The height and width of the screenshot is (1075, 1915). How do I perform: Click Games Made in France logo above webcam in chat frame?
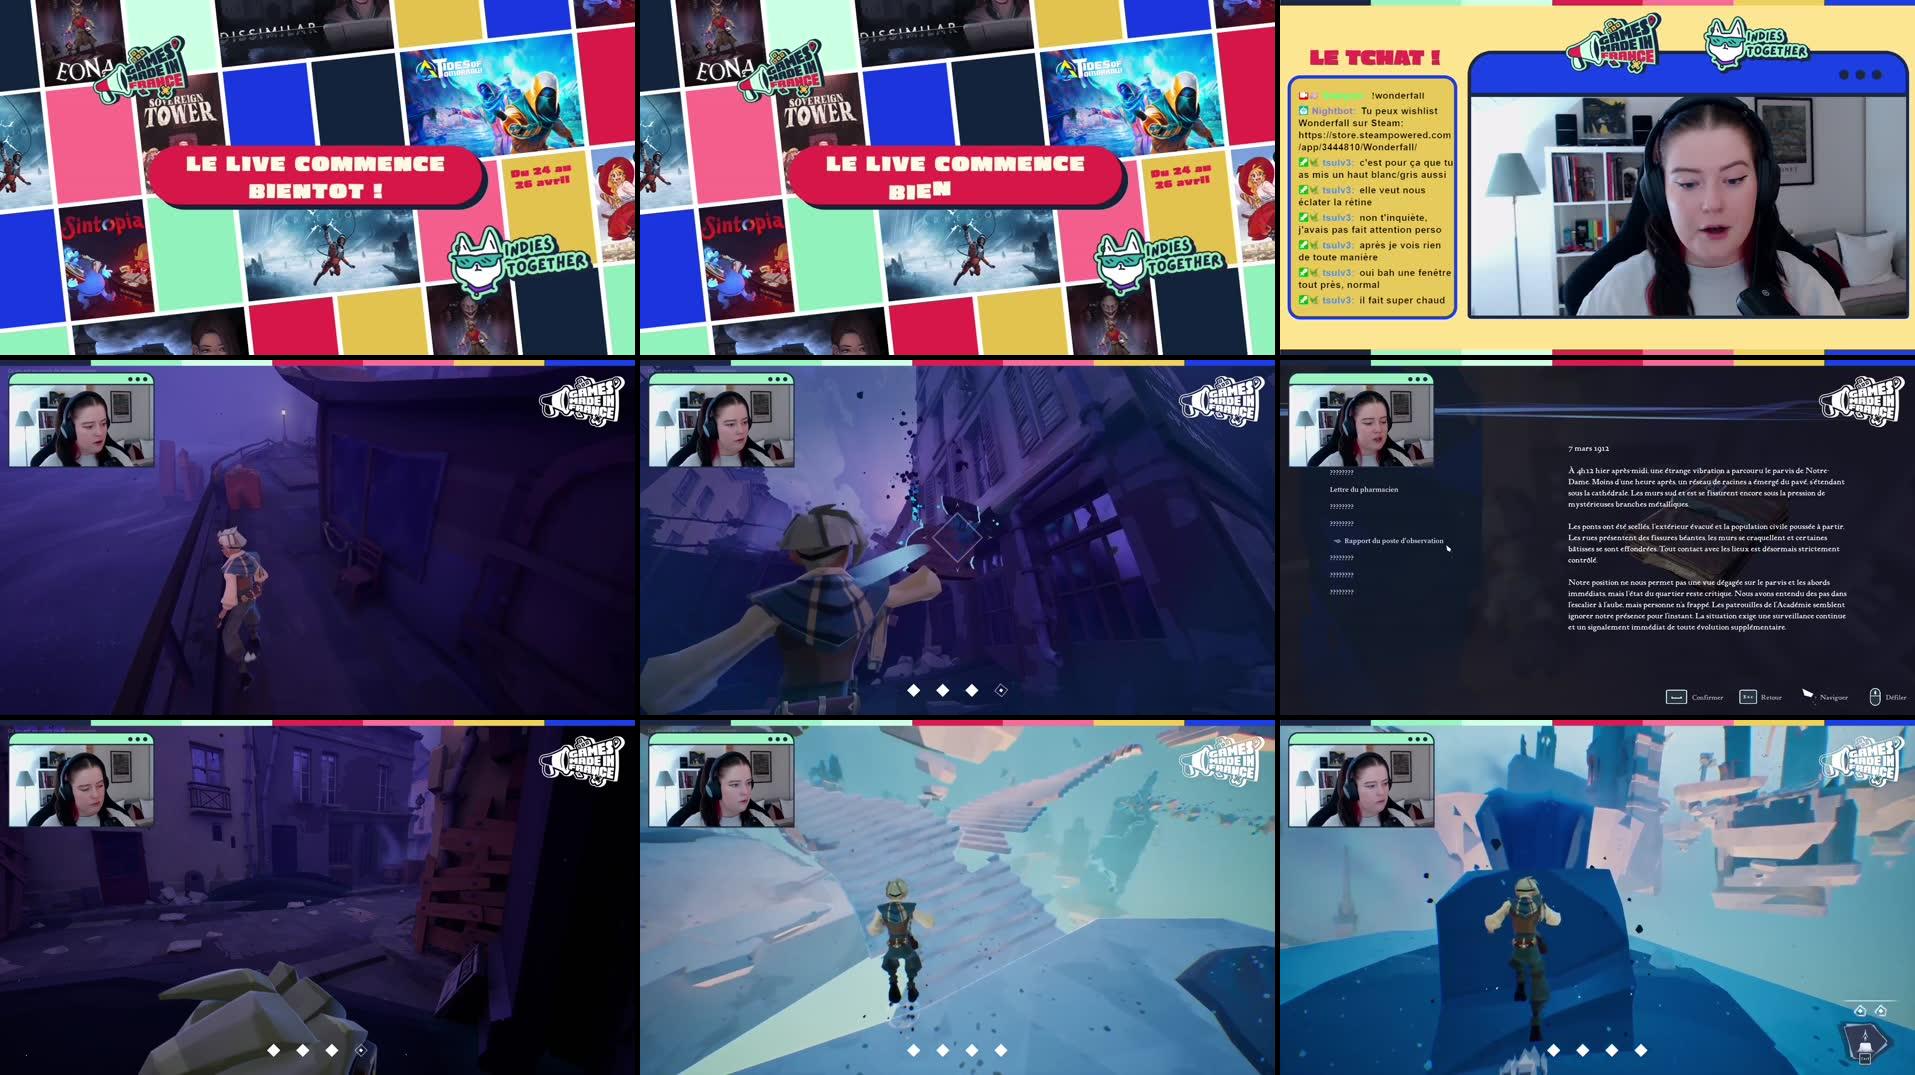click(x=1613, y=43)
